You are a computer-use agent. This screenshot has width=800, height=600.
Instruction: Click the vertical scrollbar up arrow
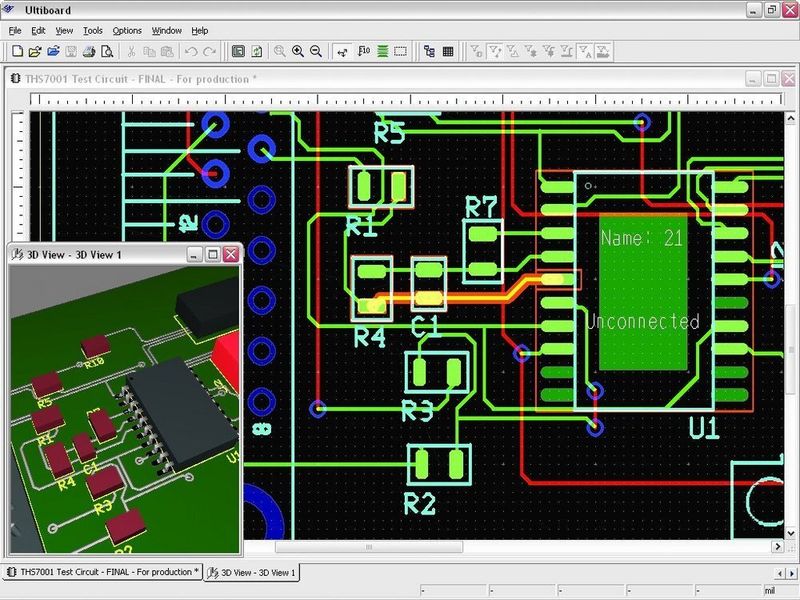click(x=790, y=119)
